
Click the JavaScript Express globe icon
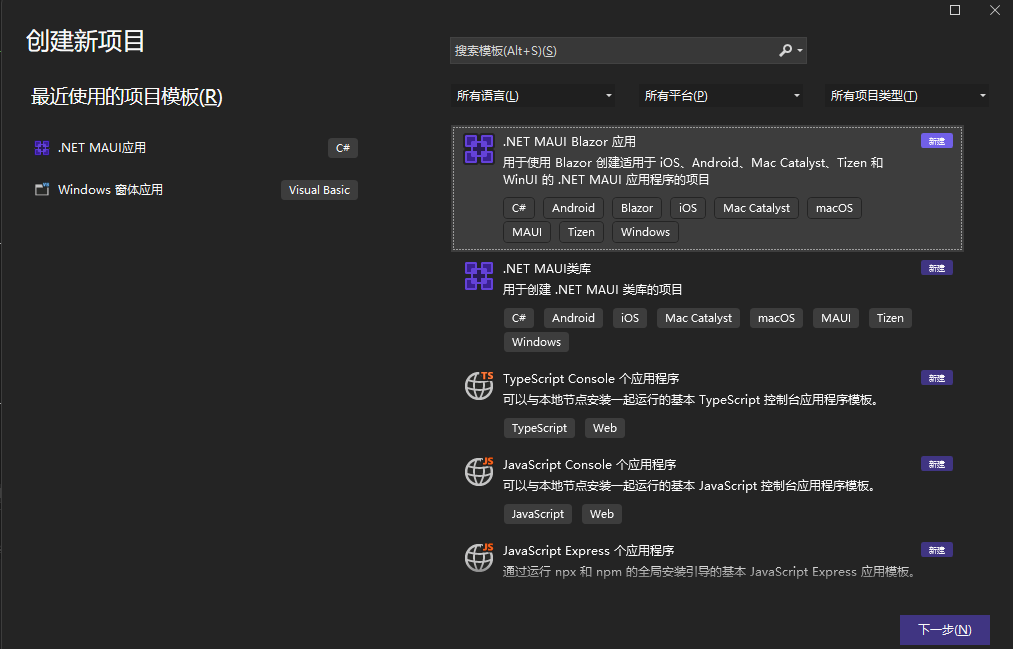click(x=479, y=557)
